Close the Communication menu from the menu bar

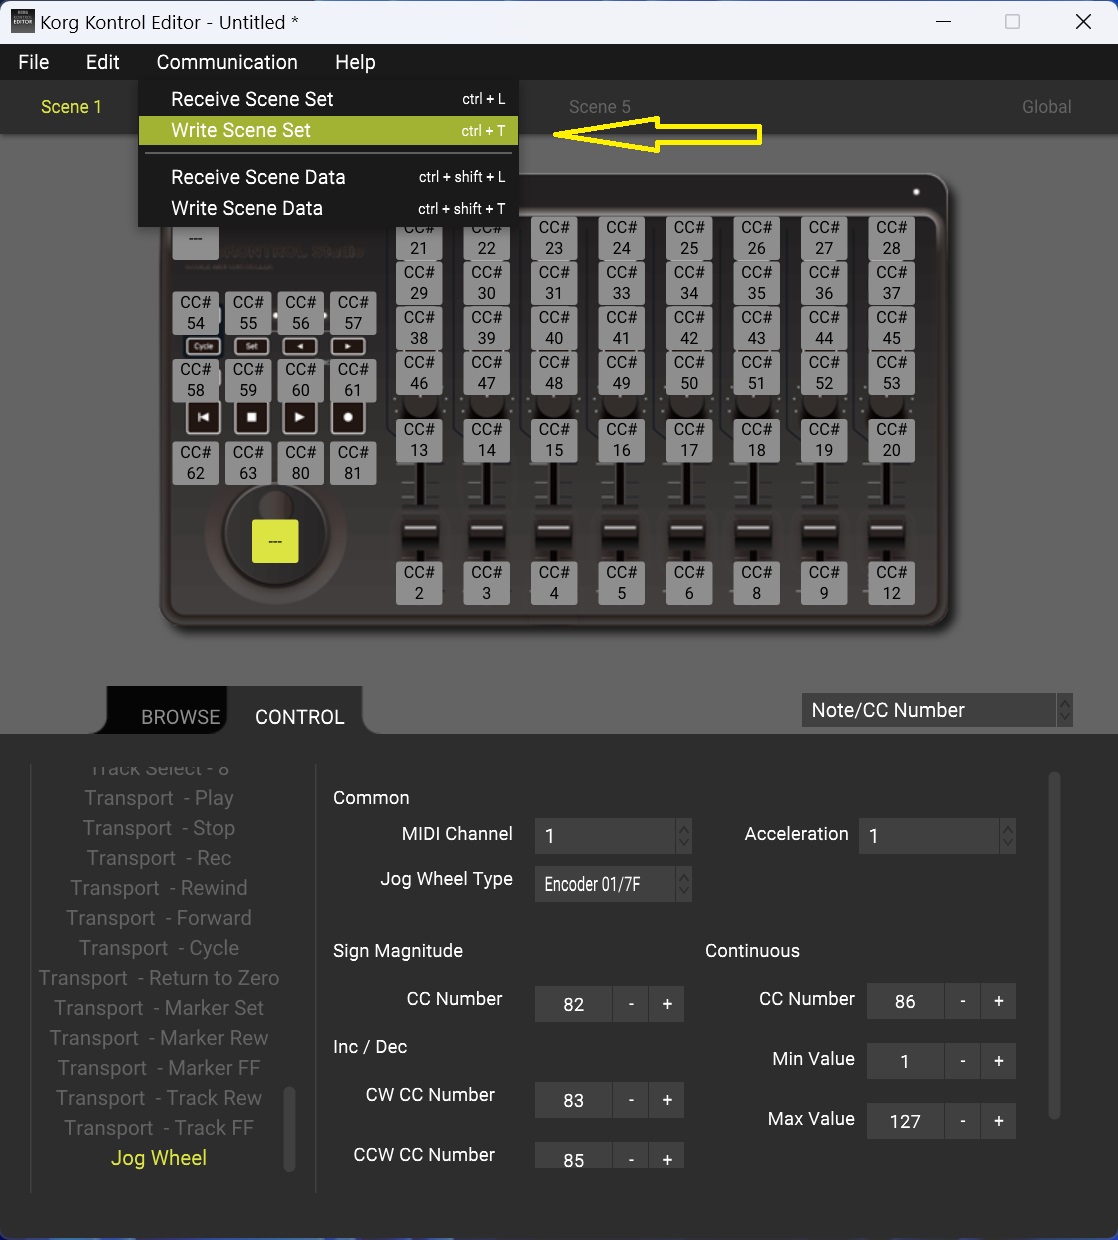tap(227, 62)
